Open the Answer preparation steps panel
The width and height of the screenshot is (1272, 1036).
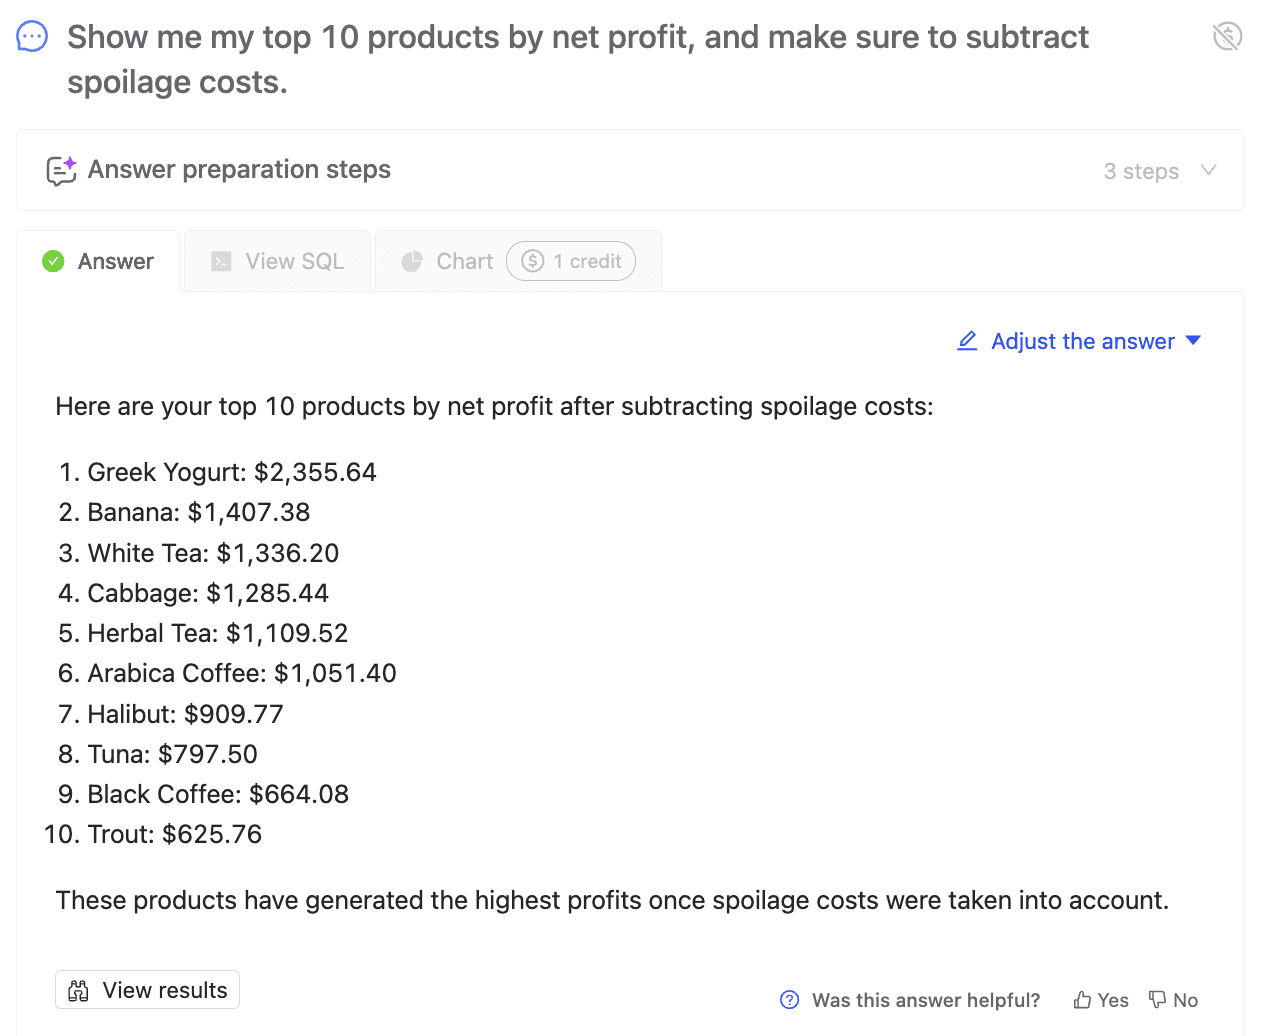pyautogui.click(x=240, y=170)
